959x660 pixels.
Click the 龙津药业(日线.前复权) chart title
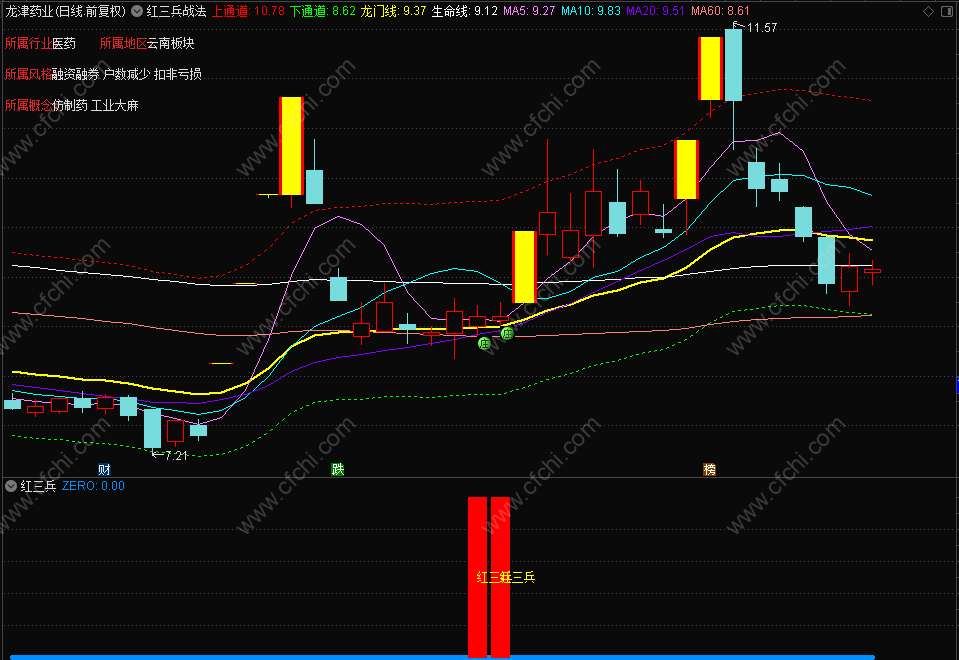[x=65, y=11]
